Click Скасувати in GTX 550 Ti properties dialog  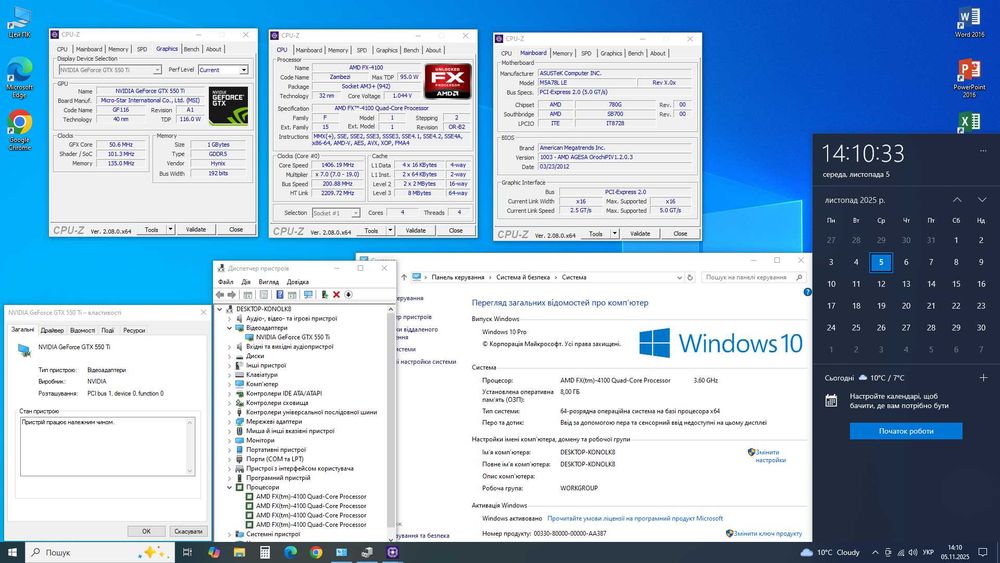point(188,531)
